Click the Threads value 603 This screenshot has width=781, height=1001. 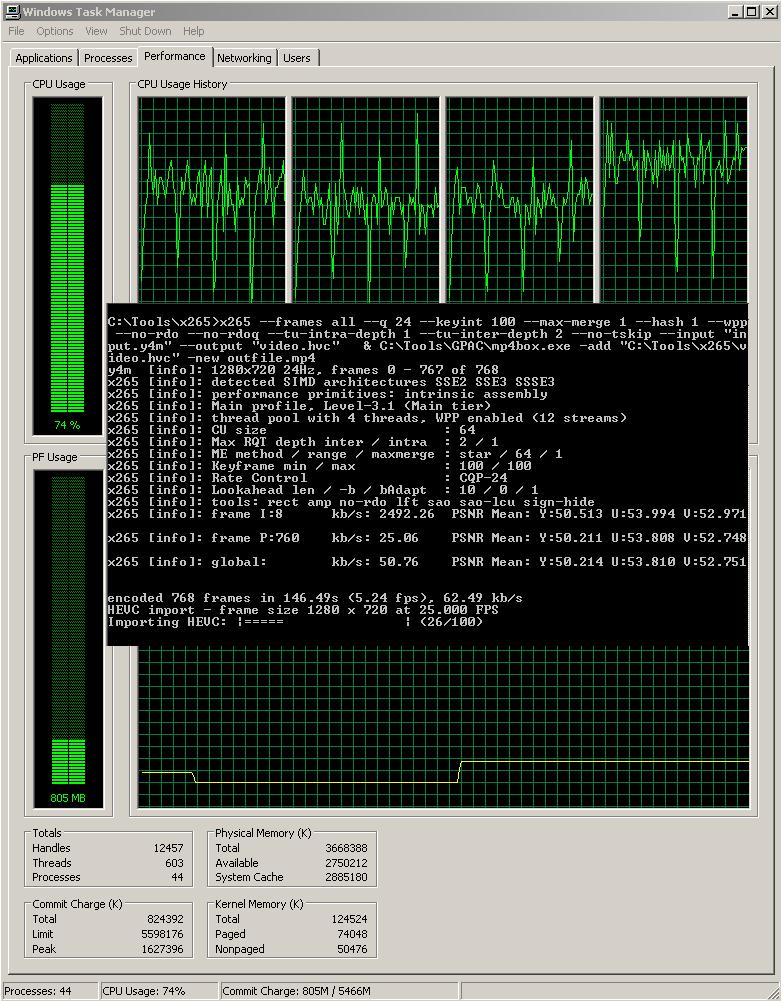click(x=174, y=863)
